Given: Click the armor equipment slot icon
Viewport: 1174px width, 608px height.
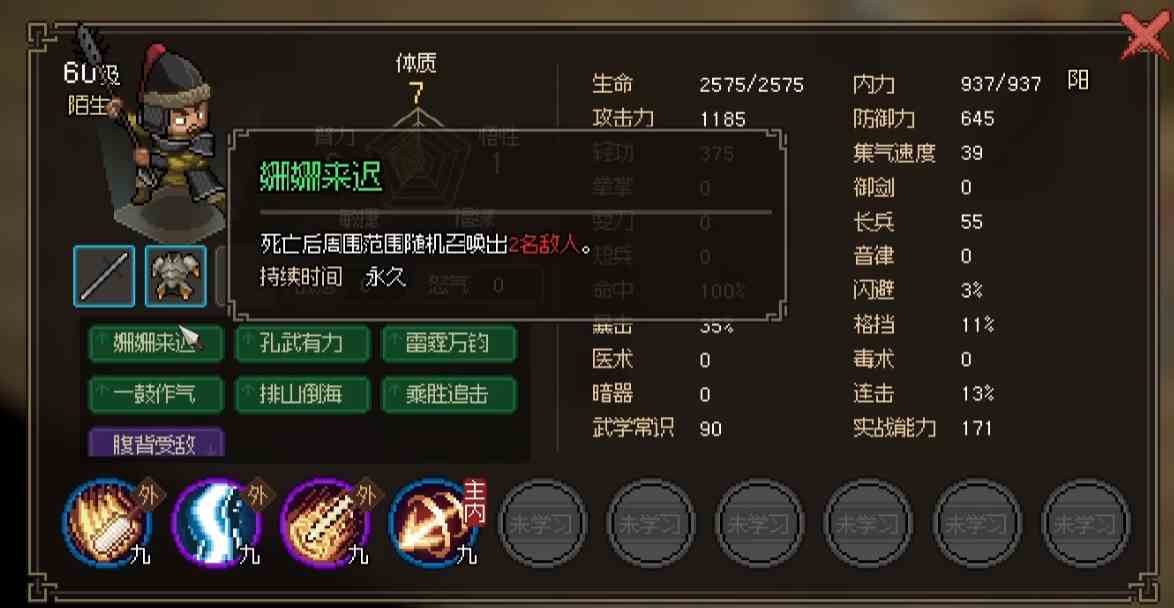Looking at the screenshot, I should [x=175, y=276].
